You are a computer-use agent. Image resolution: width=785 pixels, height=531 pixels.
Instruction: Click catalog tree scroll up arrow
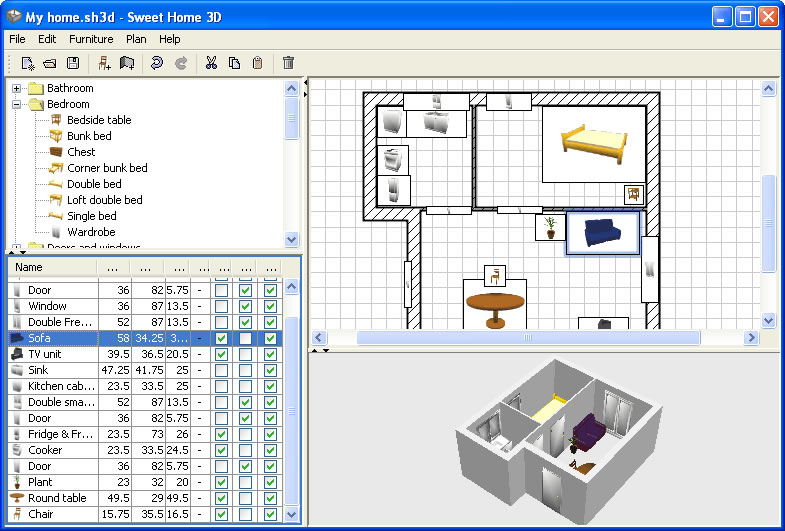[x=291, y=89]
